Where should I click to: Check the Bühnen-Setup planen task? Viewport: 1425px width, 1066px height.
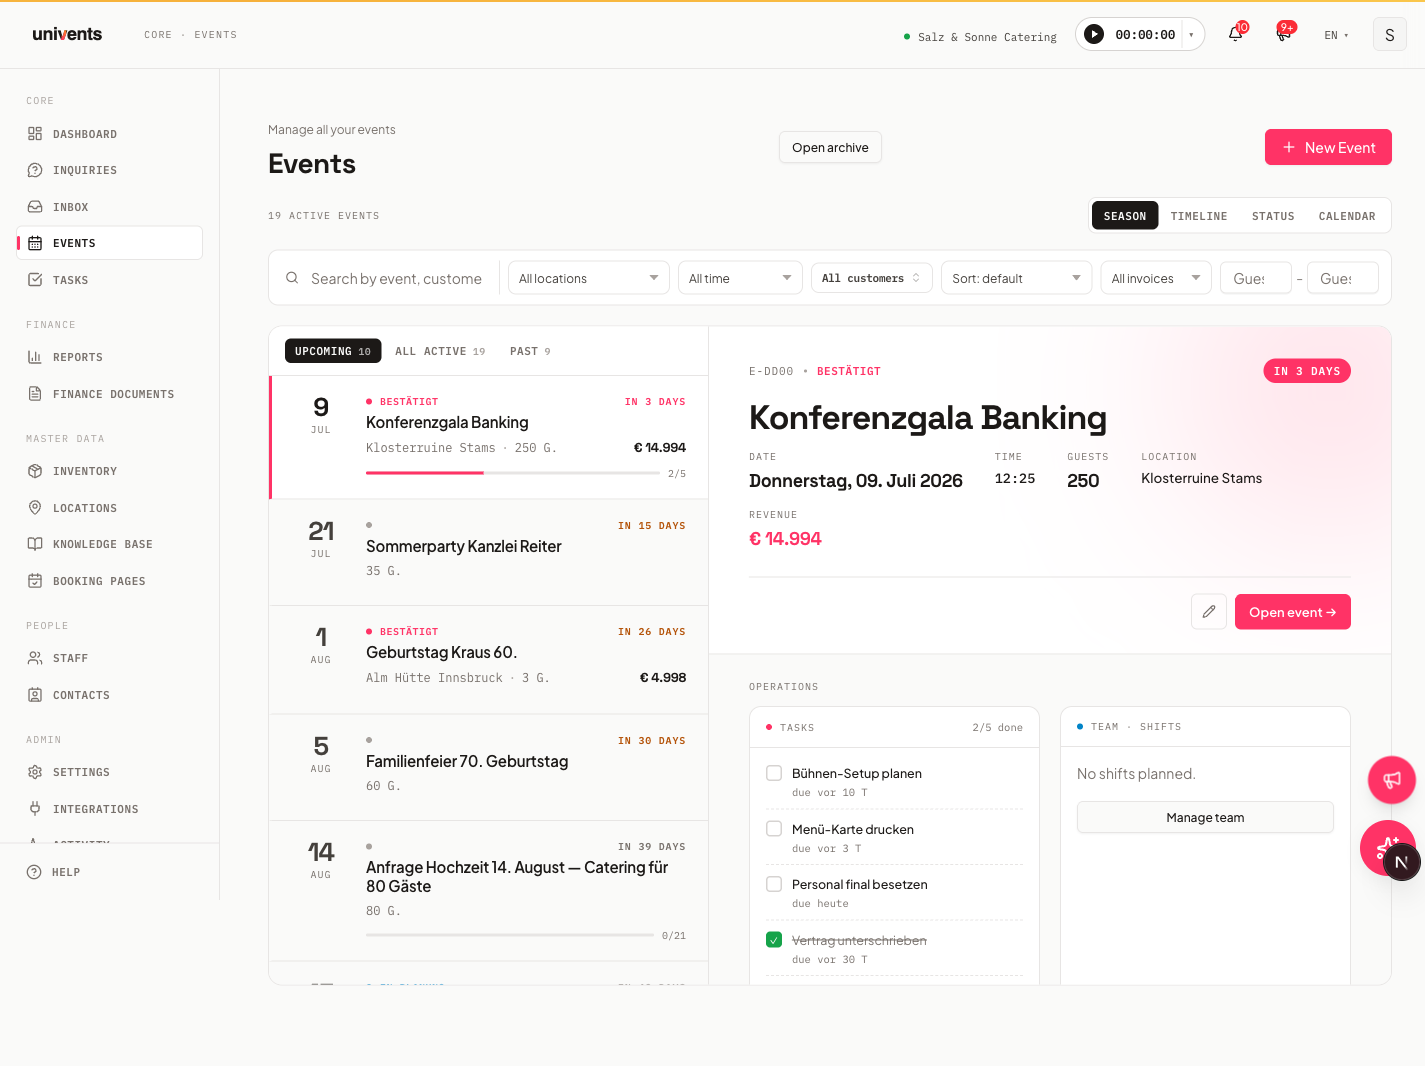774,773
